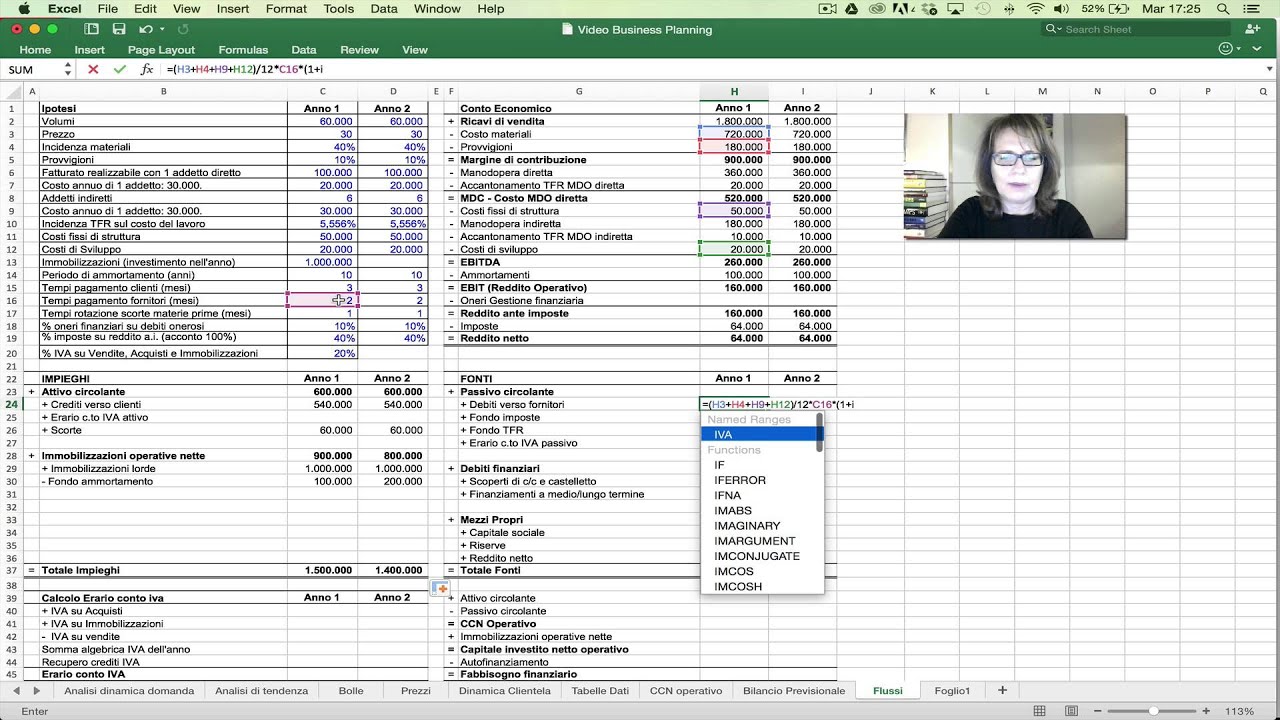Open the Undo history dropdown arrow
Screen dimensions: 1280x720
point(160,30)
